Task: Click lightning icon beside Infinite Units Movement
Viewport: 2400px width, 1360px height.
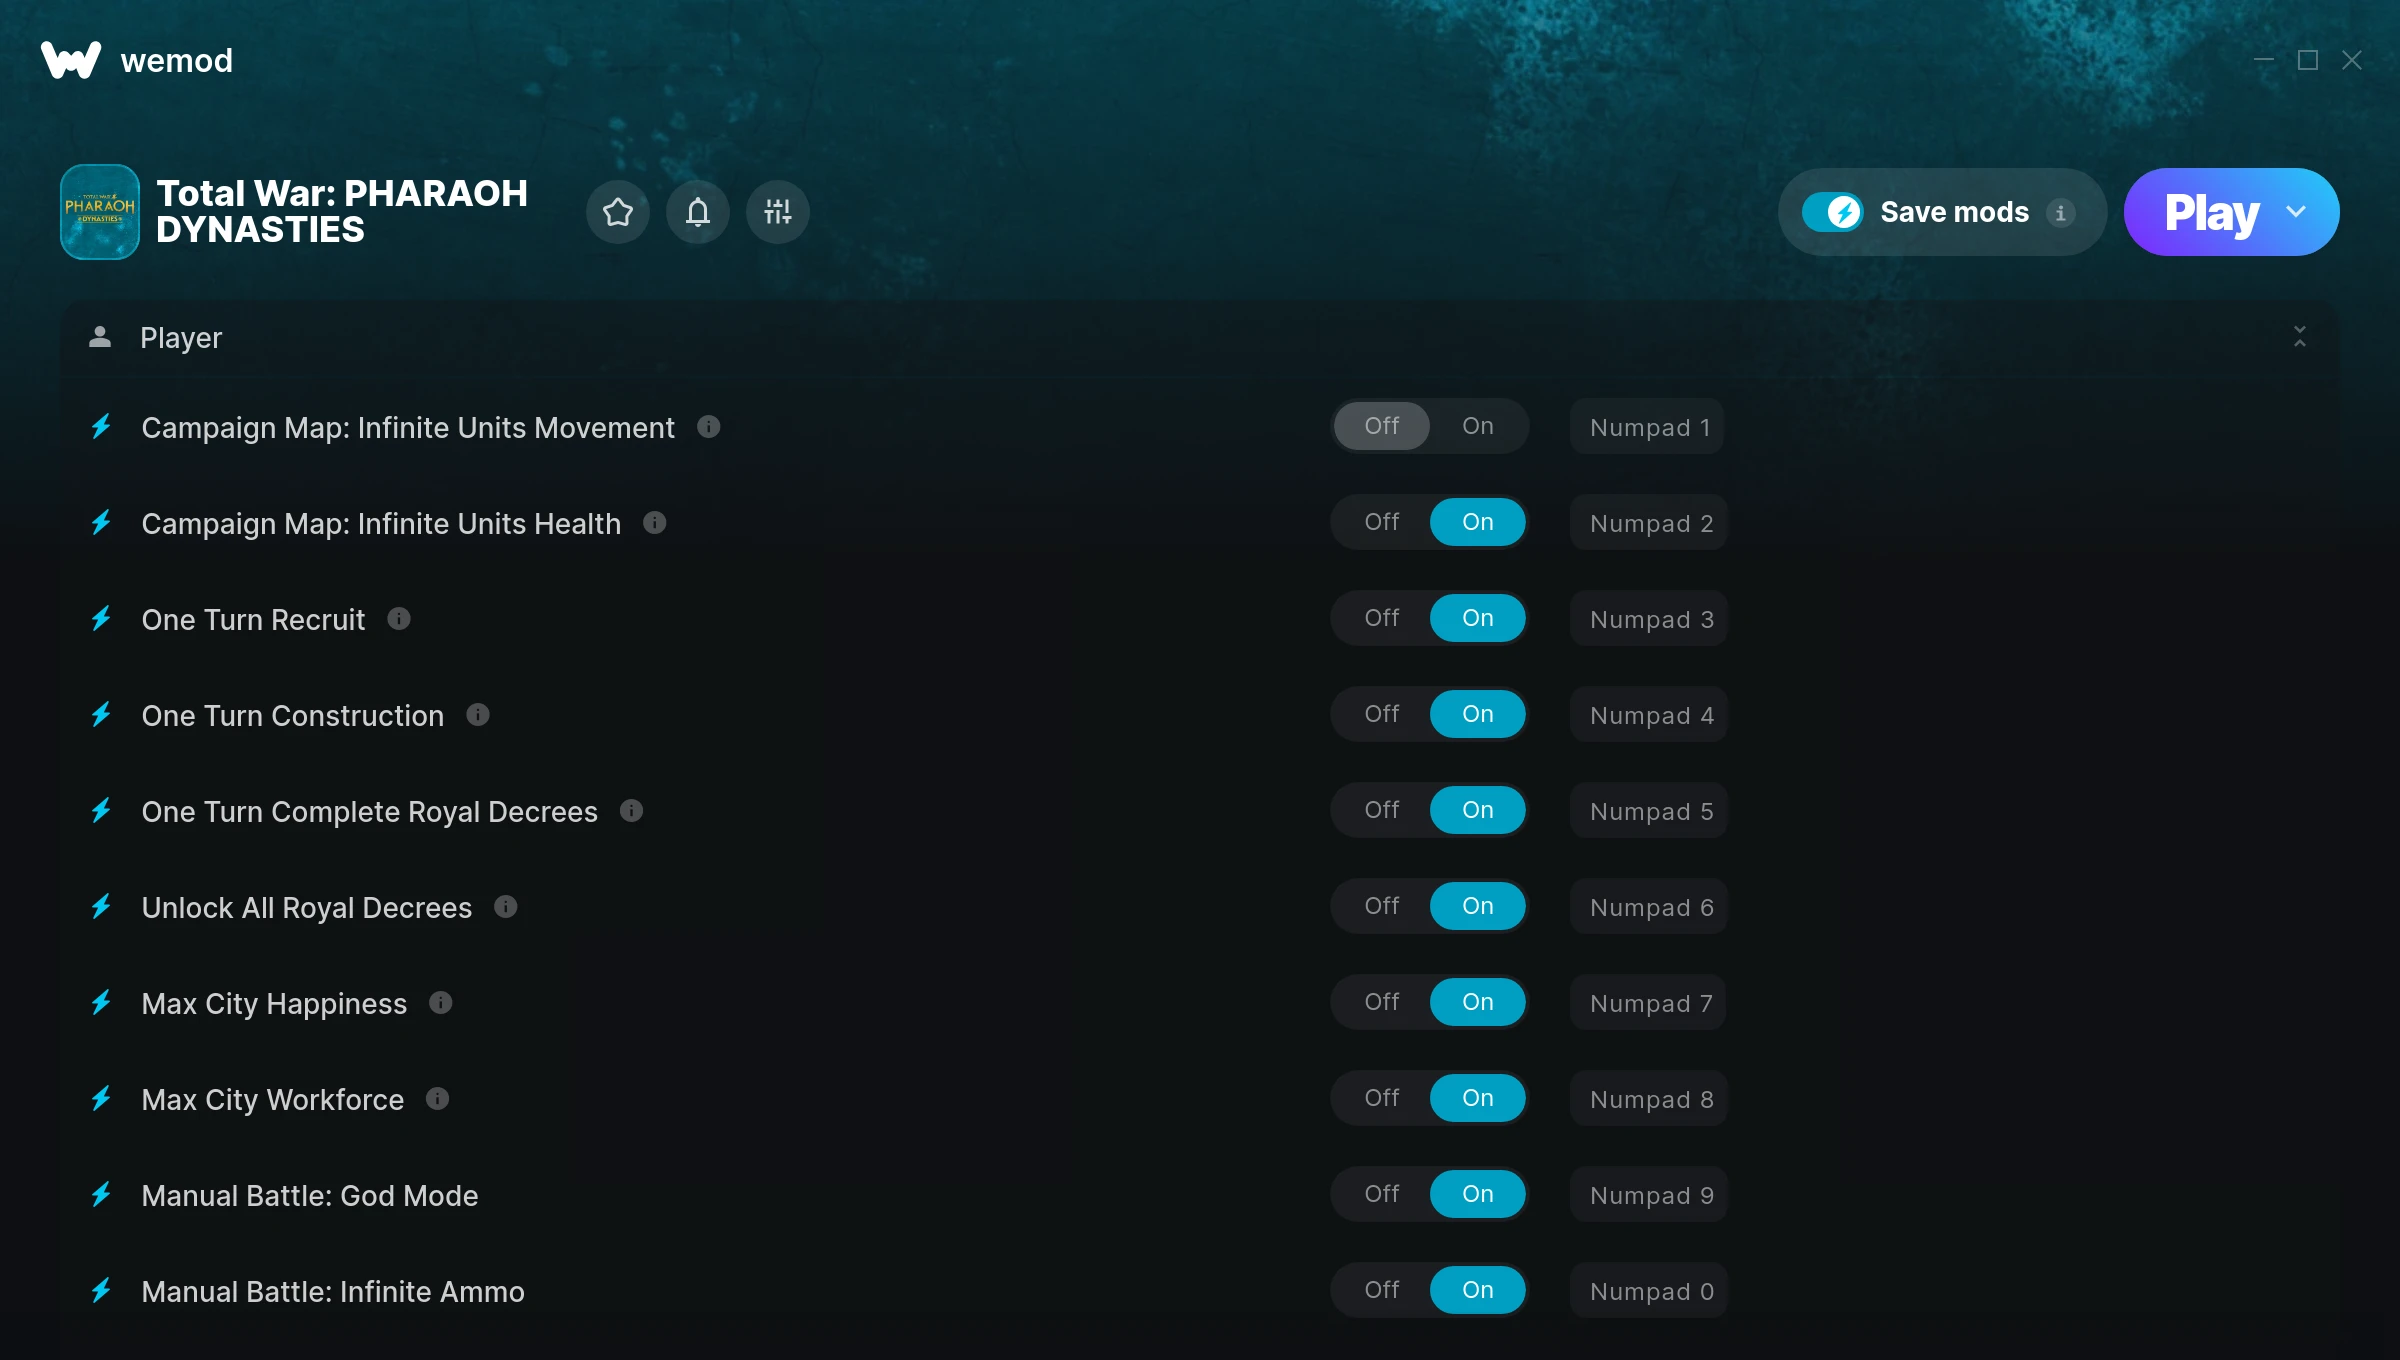Action: click(x=101, y=427)
